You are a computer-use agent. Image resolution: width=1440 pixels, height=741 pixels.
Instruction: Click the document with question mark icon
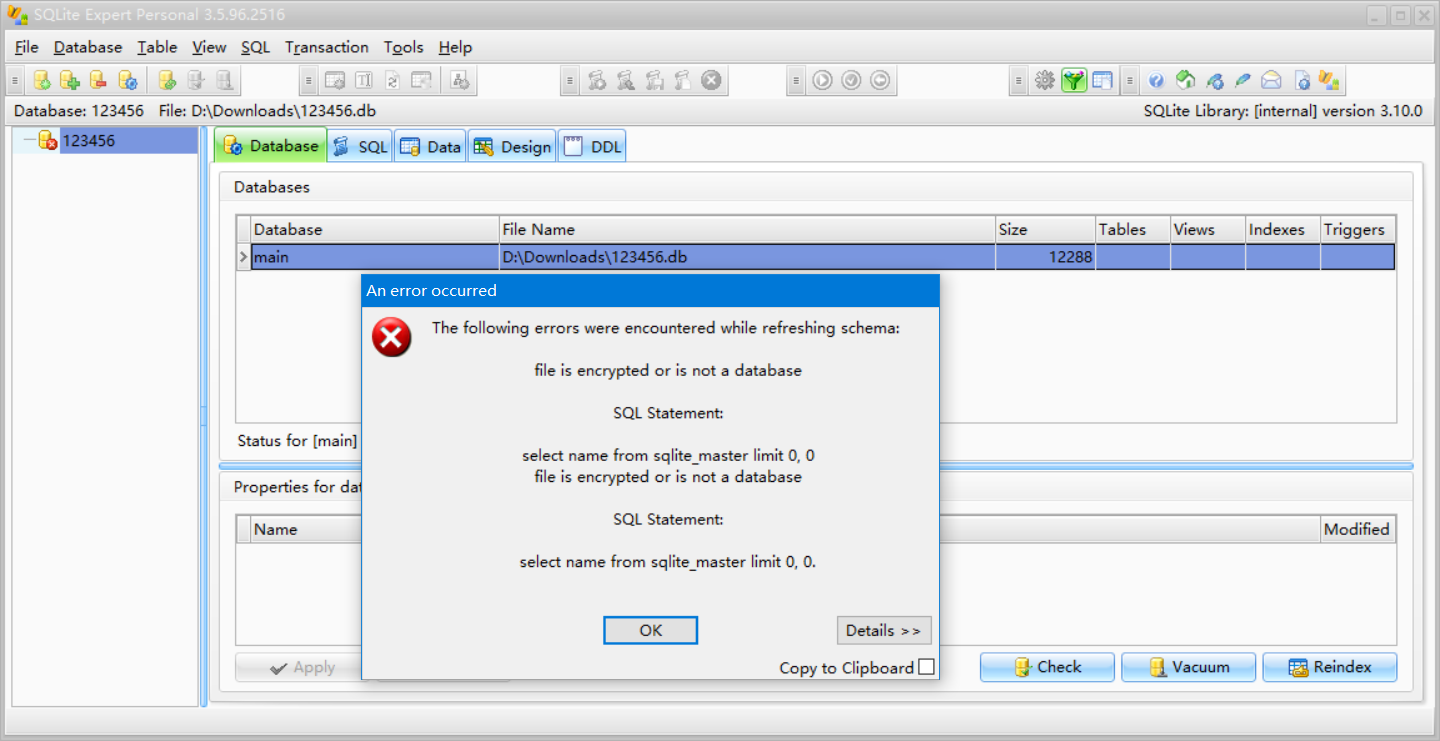[x=1302, y=80]
